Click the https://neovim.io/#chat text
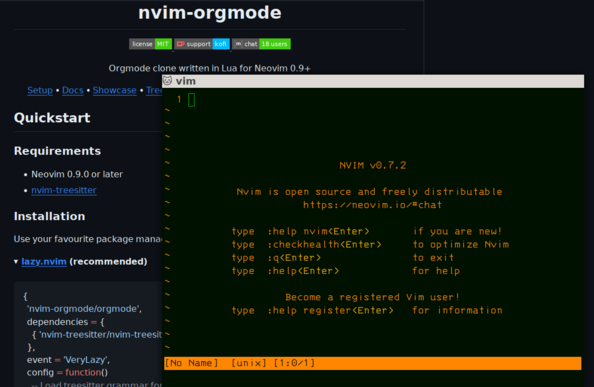The image size is (594, 387). coord(372,205)
